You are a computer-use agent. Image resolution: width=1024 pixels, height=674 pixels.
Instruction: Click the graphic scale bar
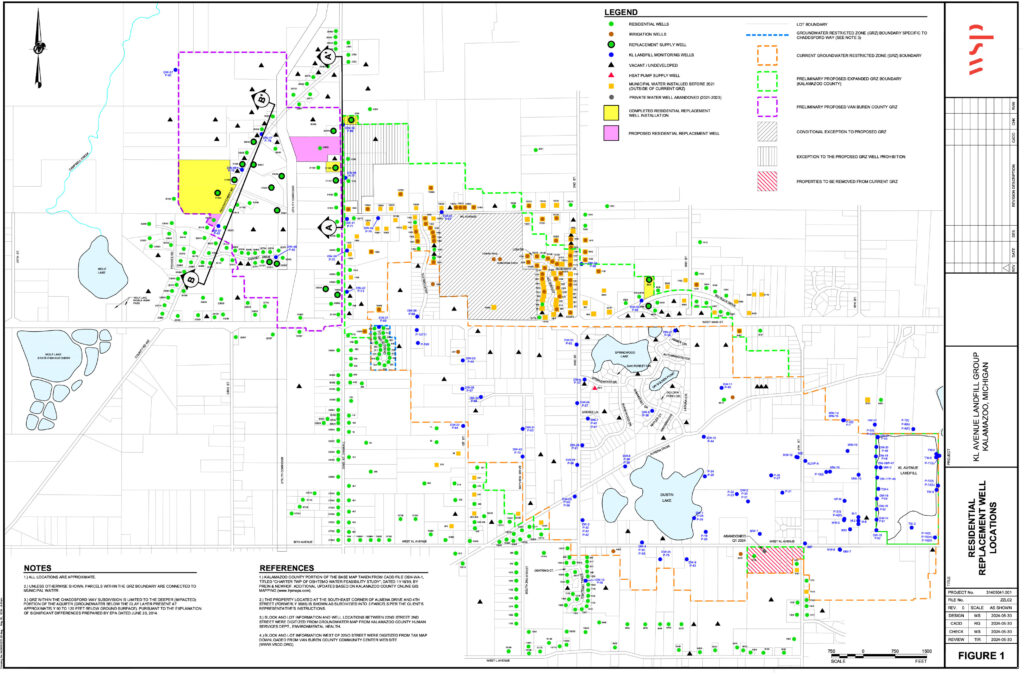pos(878,655)
